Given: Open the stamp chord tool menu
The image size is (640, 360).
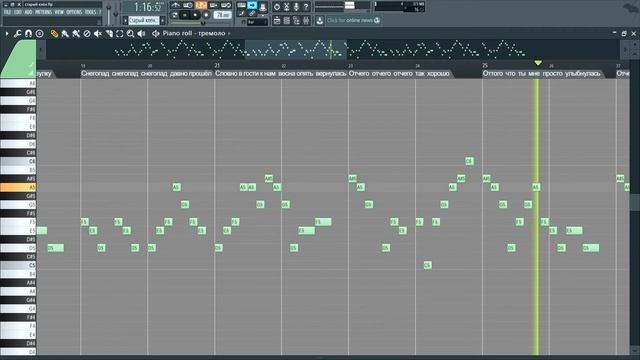Looking at the screenshot, I should [x=40, y=33].
